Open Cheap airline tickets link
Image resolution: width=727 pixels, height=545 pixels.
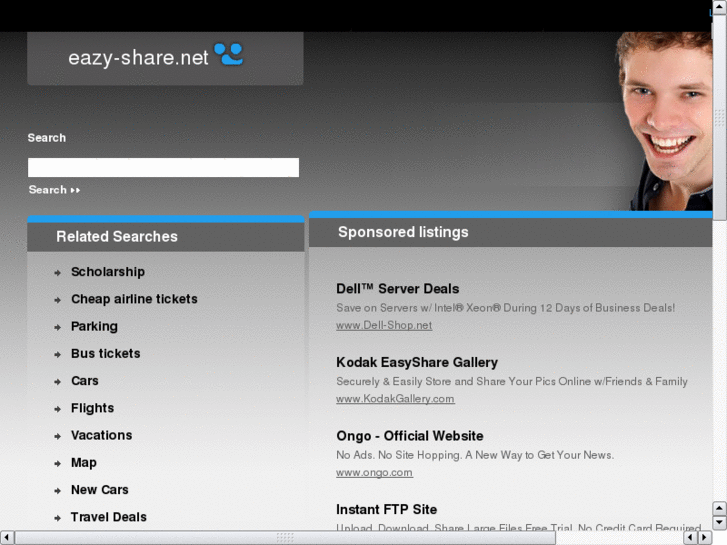[x=134, y=299]
